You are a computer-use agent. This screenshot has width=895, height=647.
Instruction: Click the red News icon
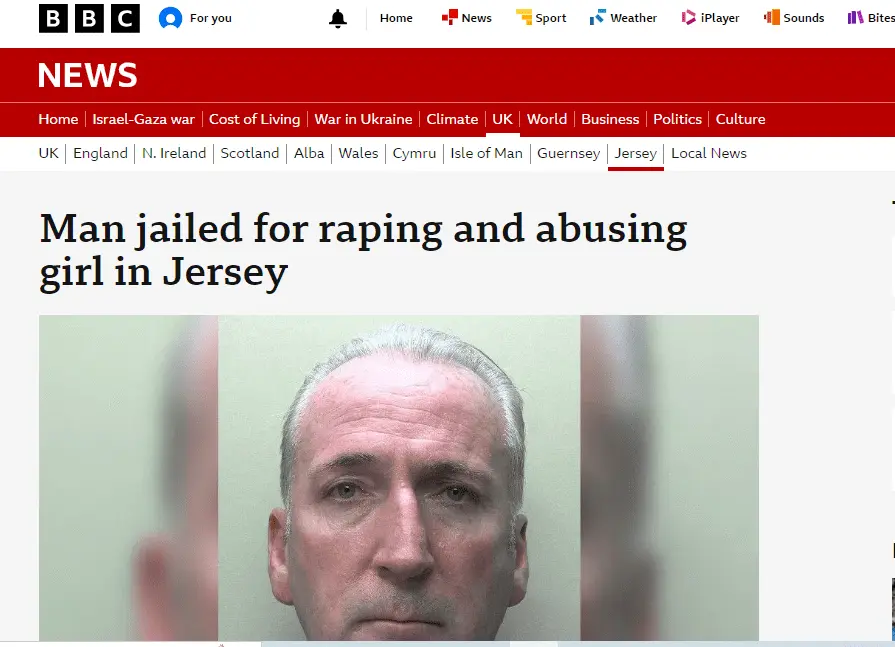[450, 17]
